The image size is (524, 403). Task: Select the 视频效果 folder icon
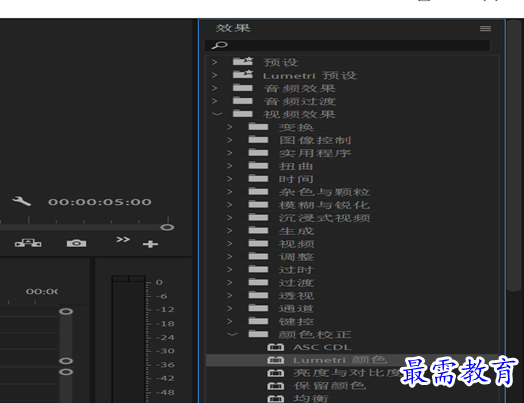(243, 114)
